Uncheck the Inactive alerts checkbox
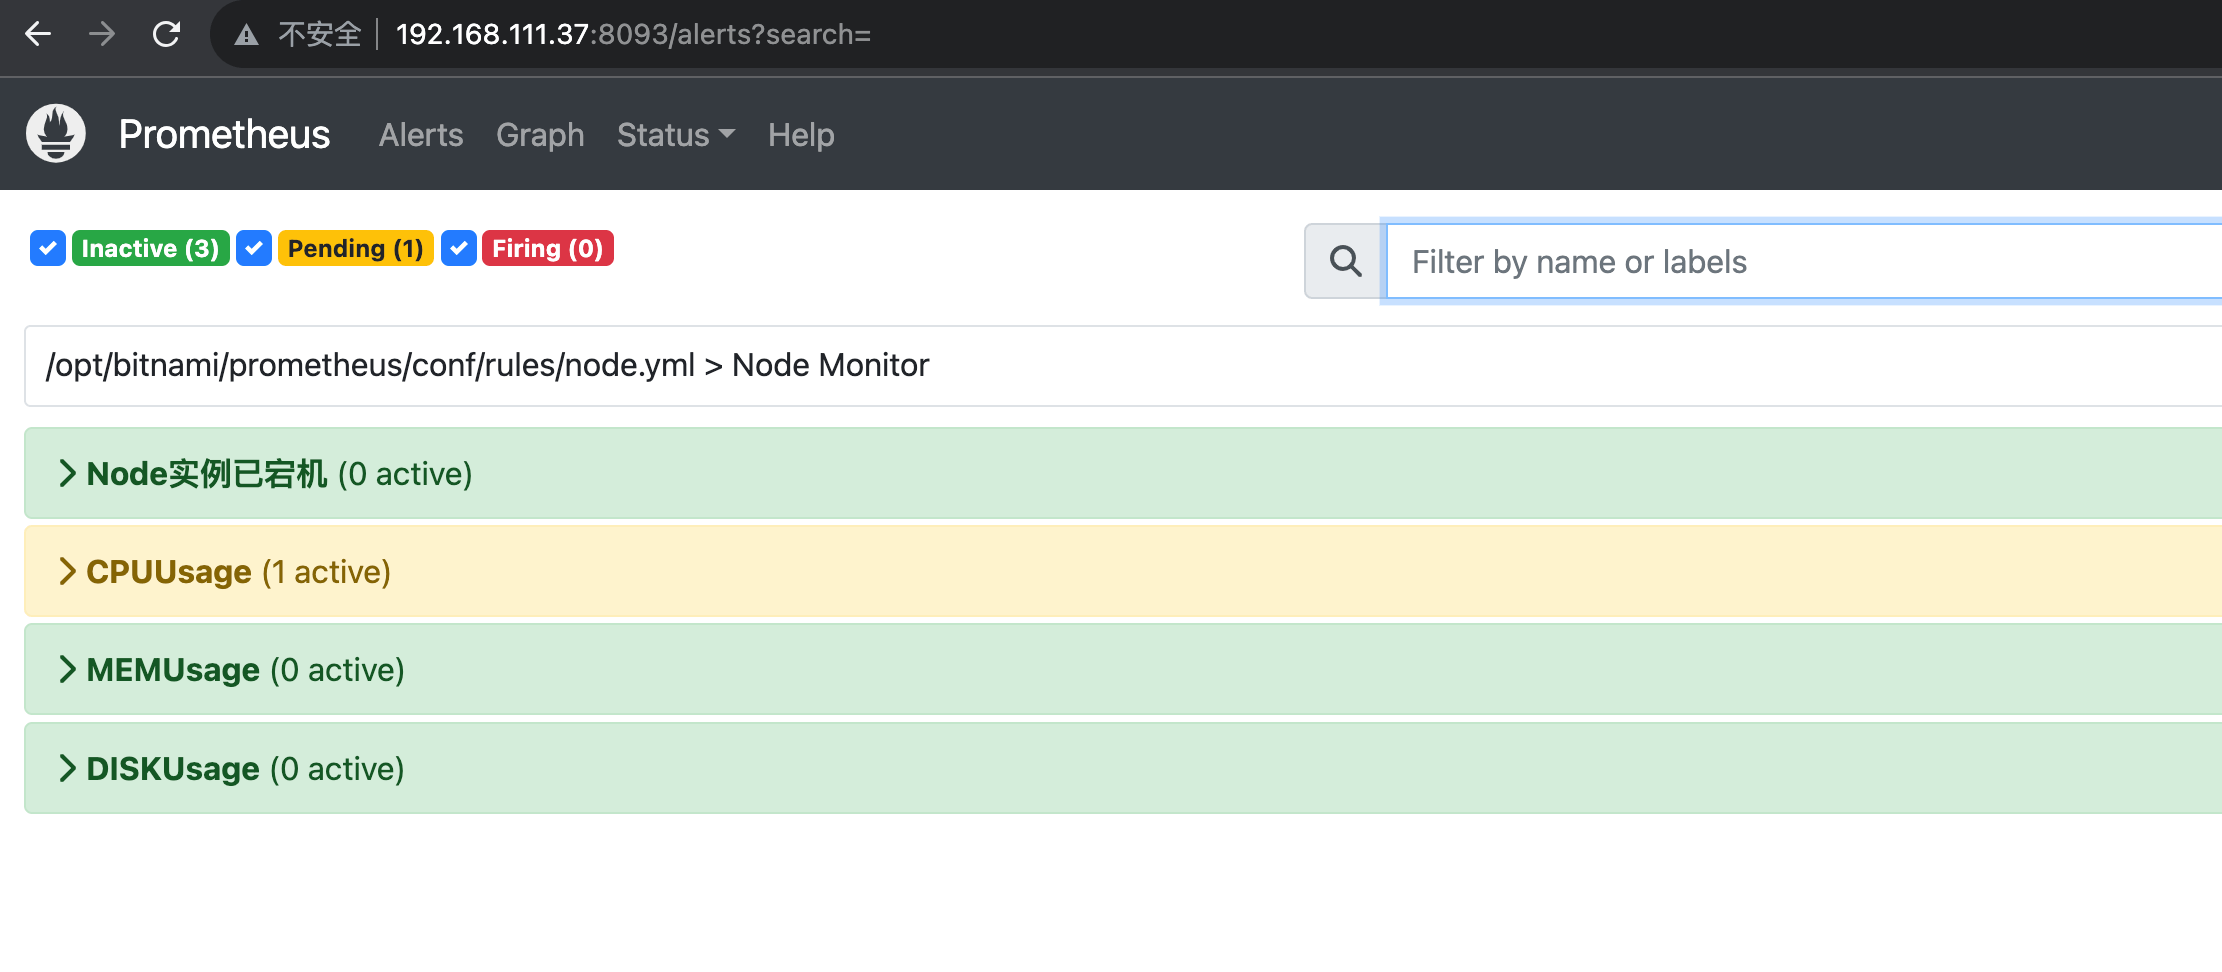The width and height of the screenshot is (2222, 972). (48, 248)
